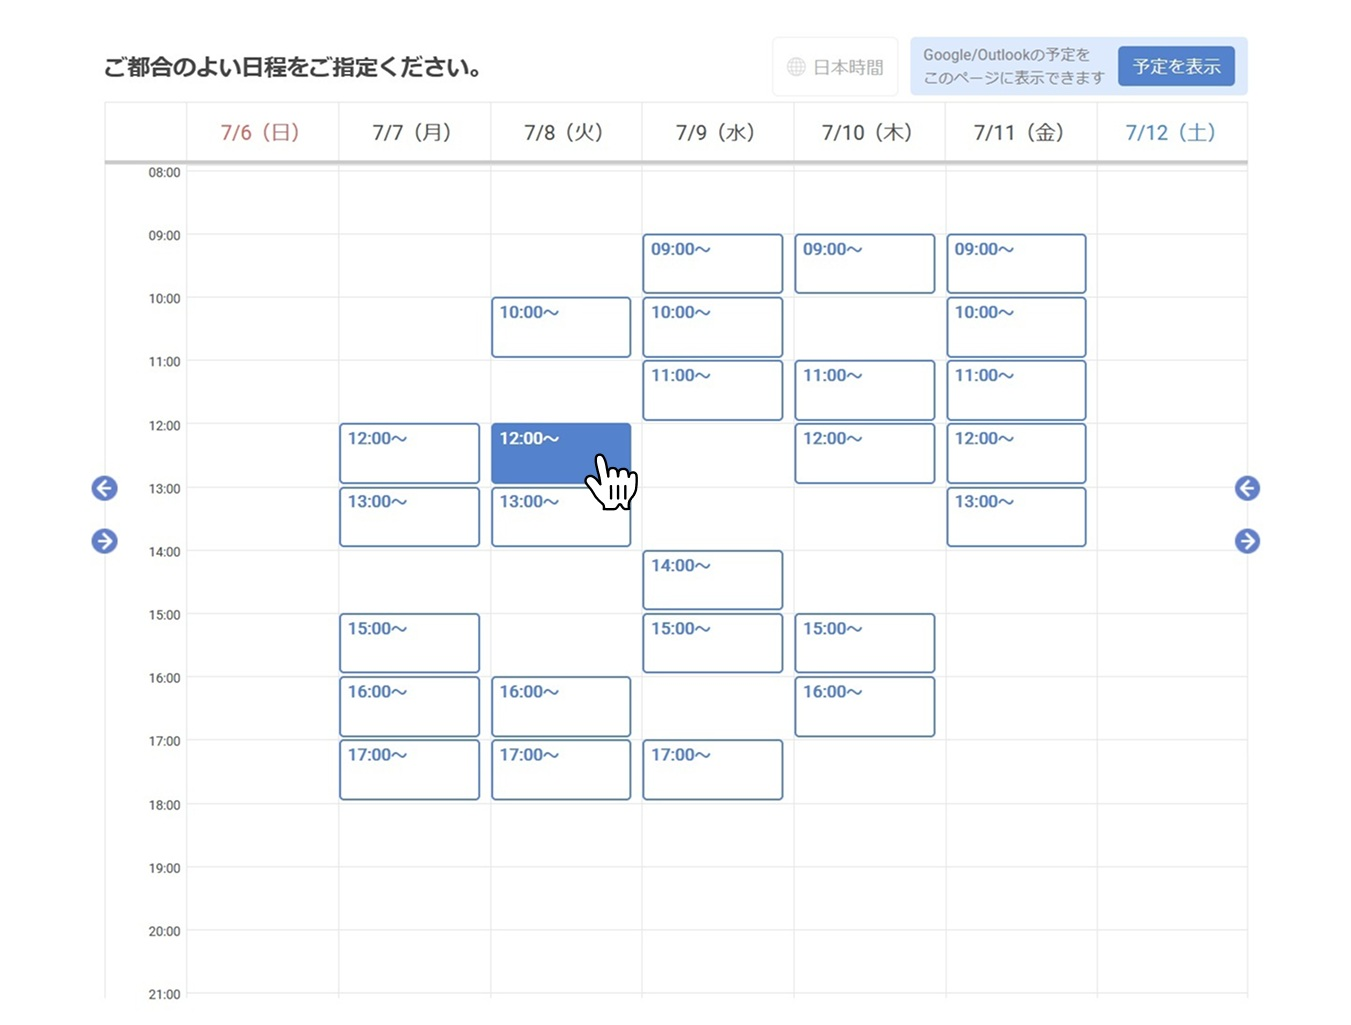Select the 10:00 slot on 7/8 (火)
Screen dimensions: 1351x1025
coord(561,327)
